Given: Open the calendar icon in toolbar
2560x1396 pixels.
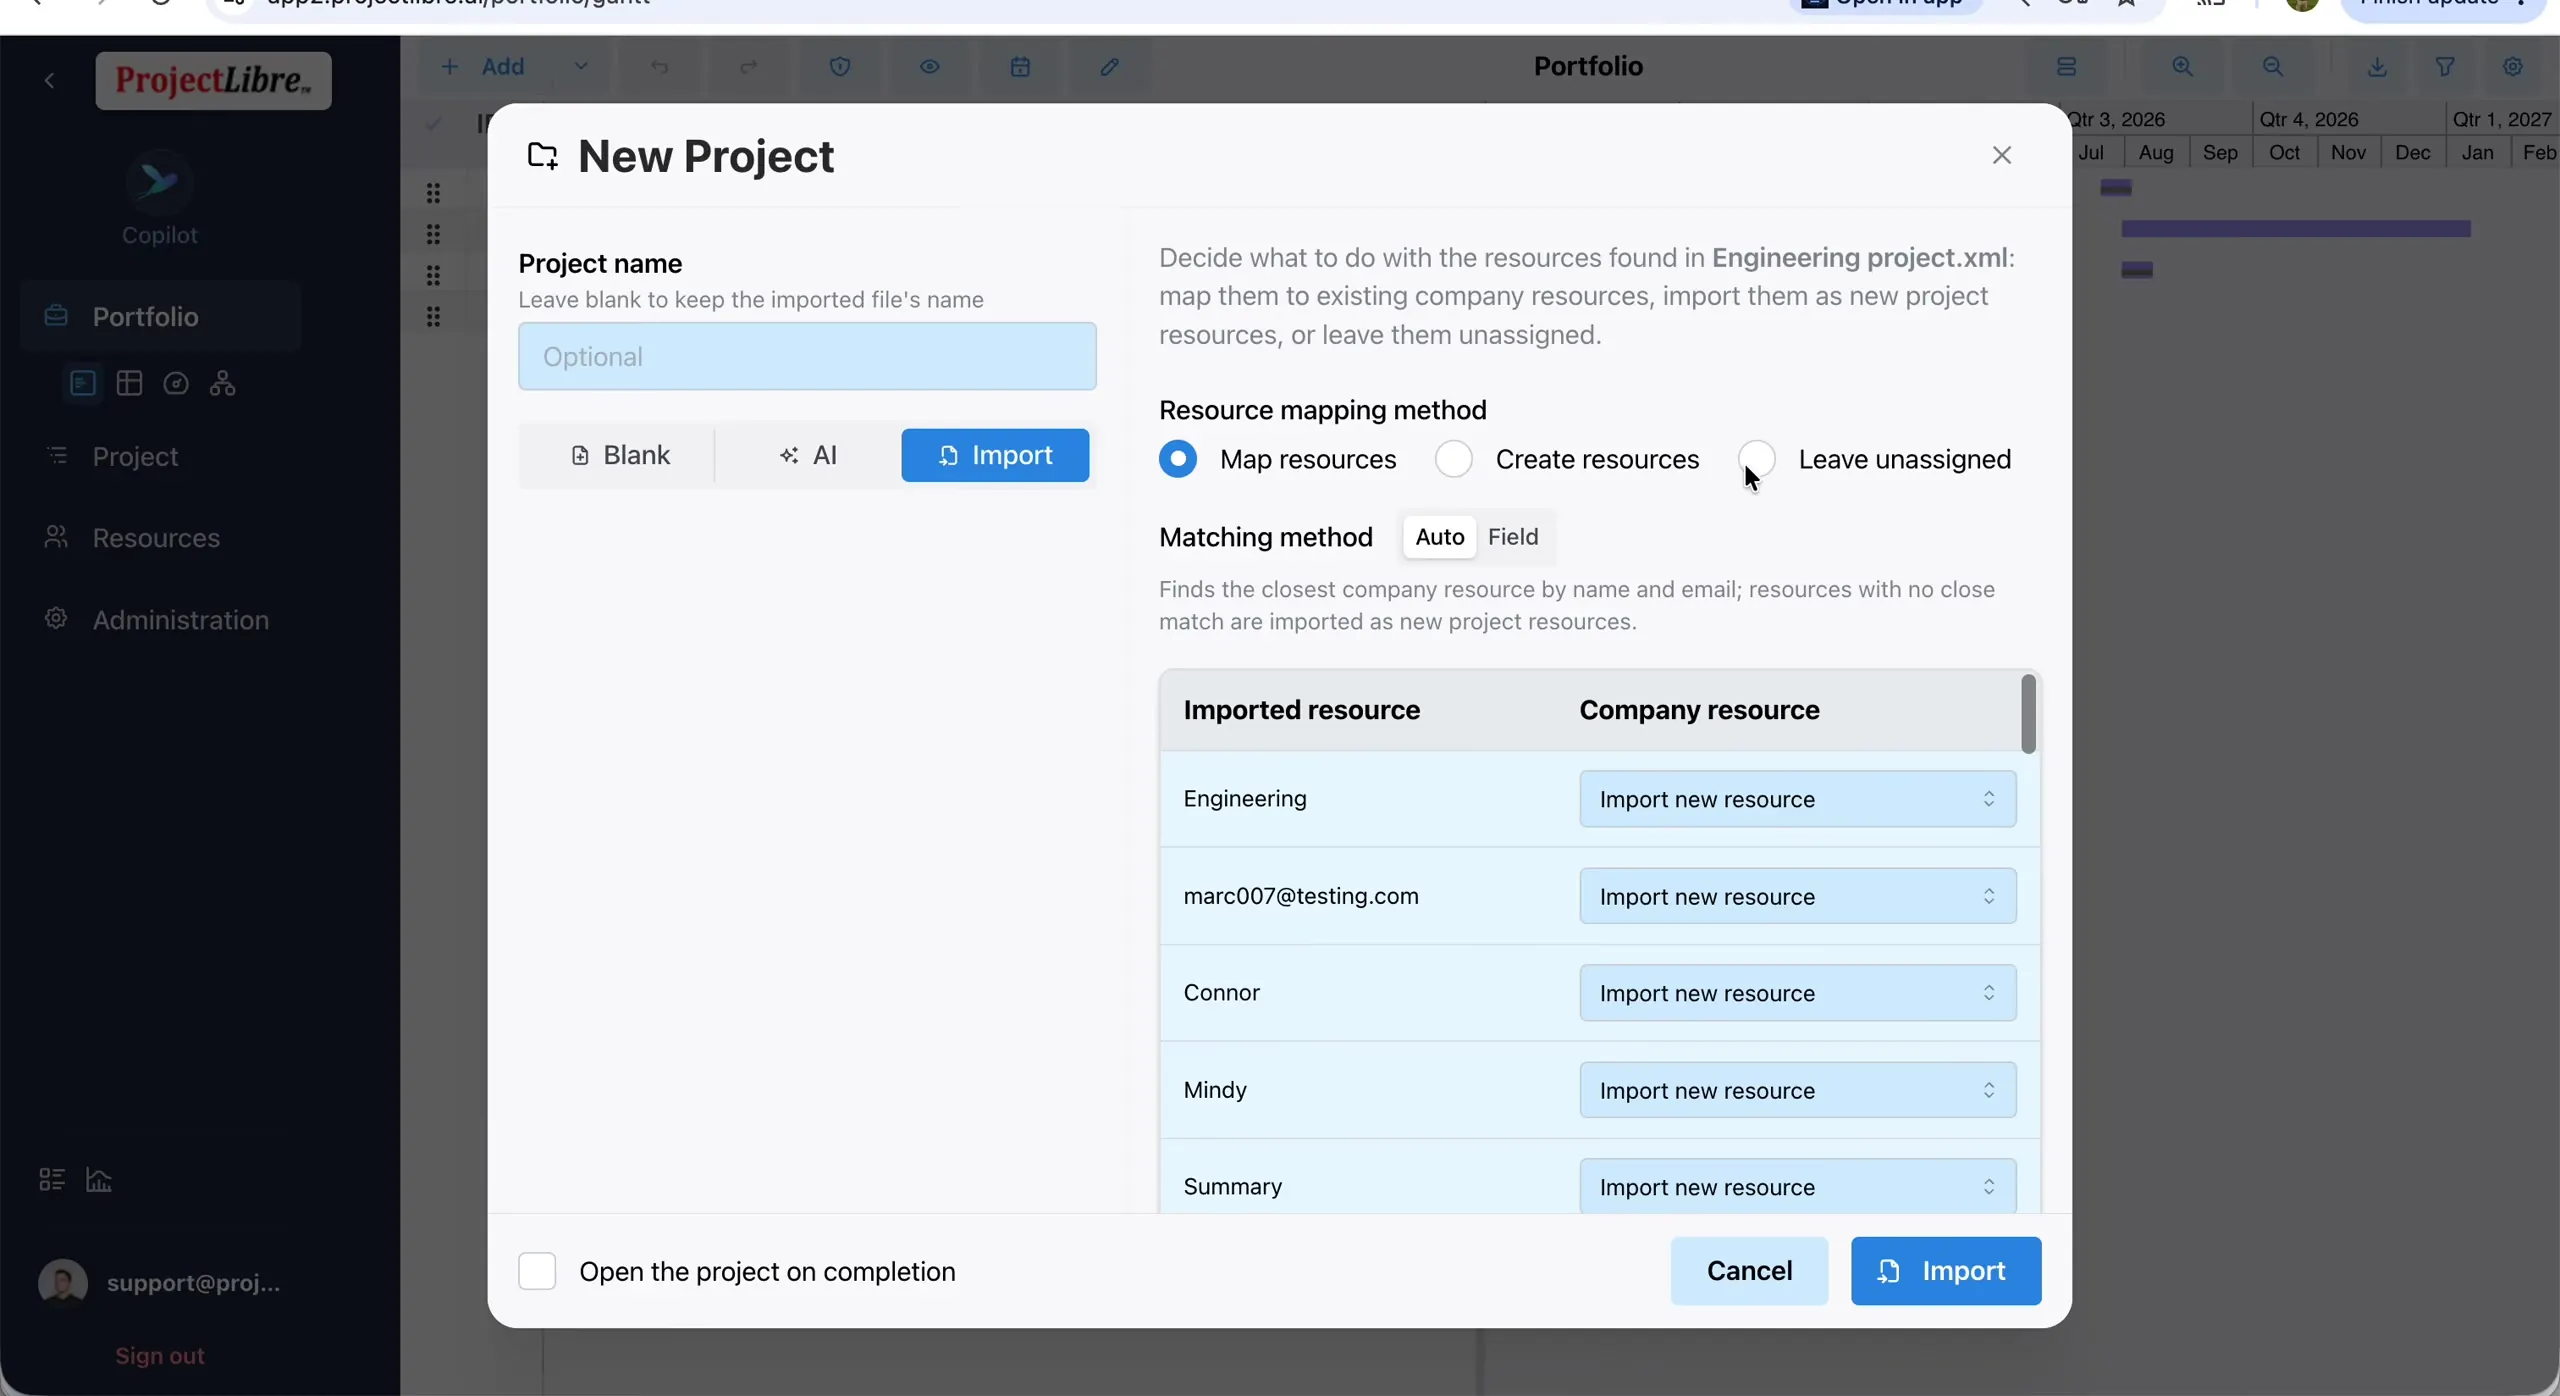Looking at the screenshot, I should pos(1020,67).
